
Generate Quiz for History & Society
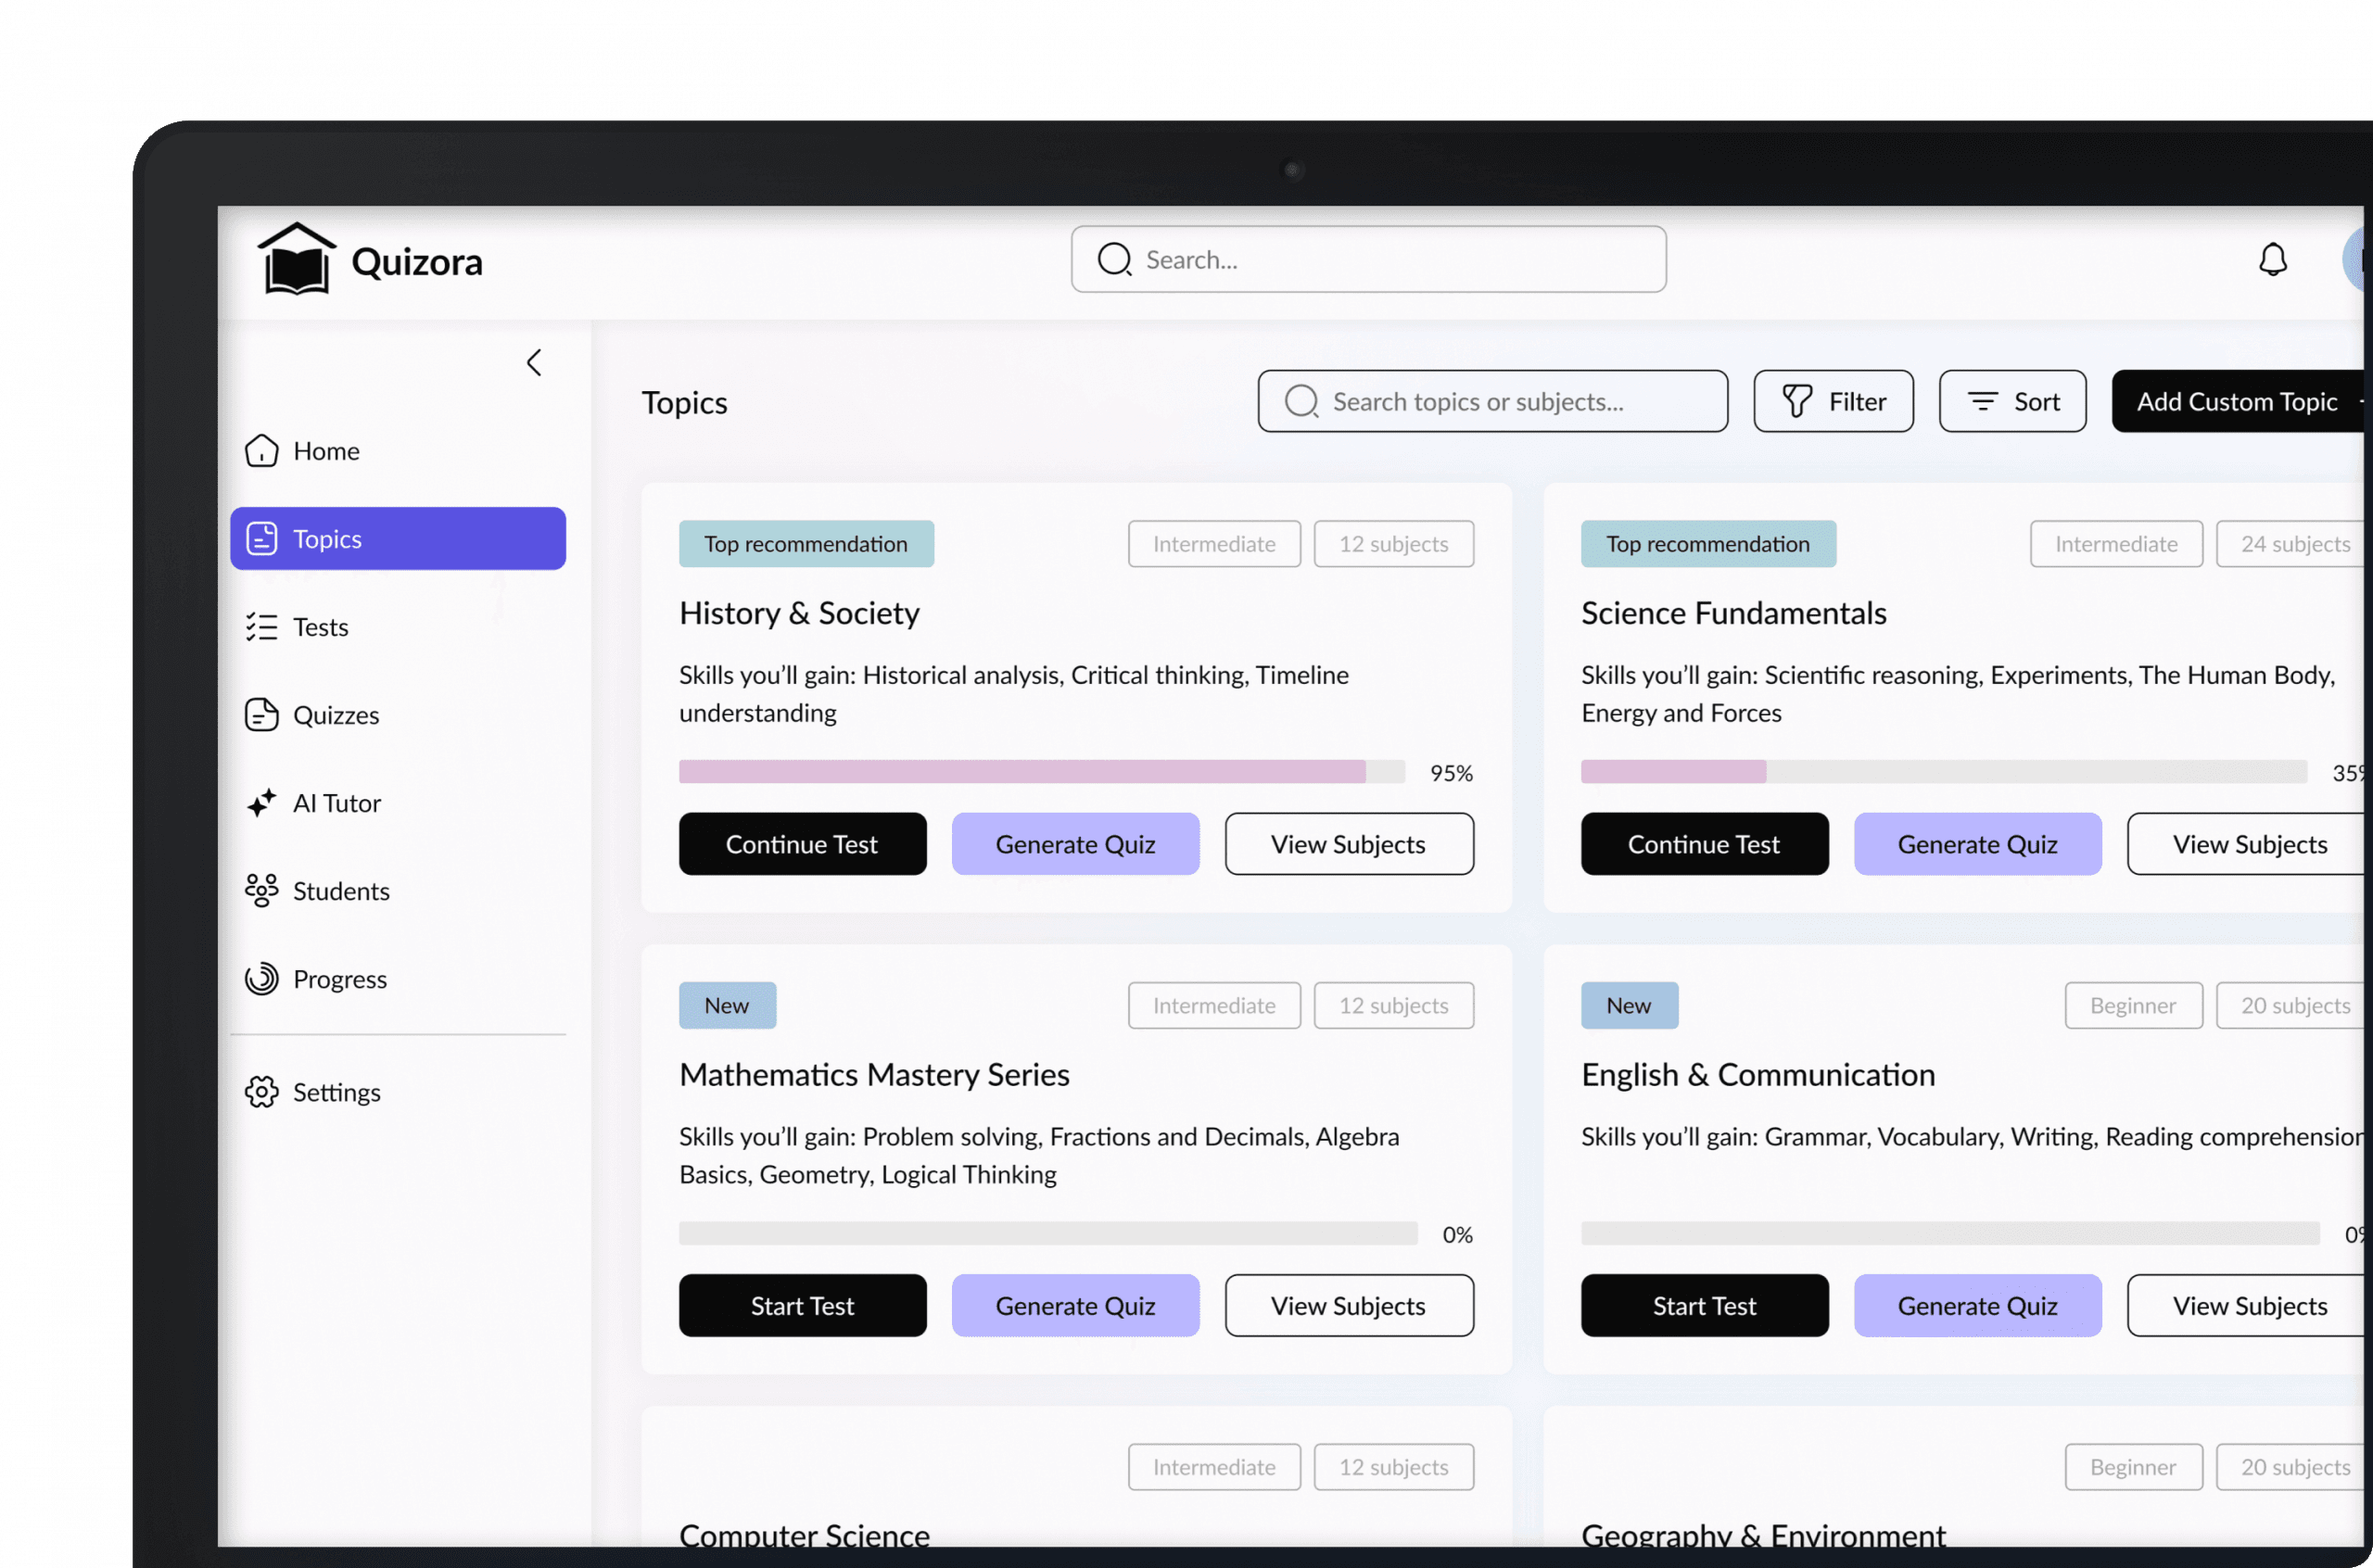pyautogui.click(x=1075, y=844)
